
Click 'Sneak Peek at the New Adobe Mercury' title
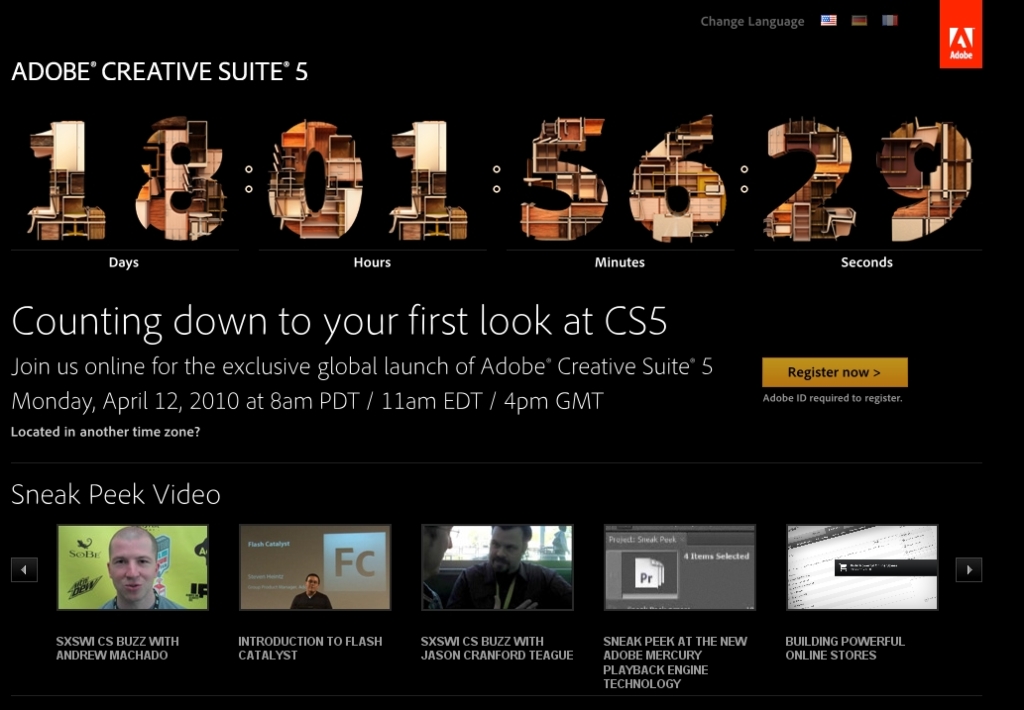click(675, 662)
